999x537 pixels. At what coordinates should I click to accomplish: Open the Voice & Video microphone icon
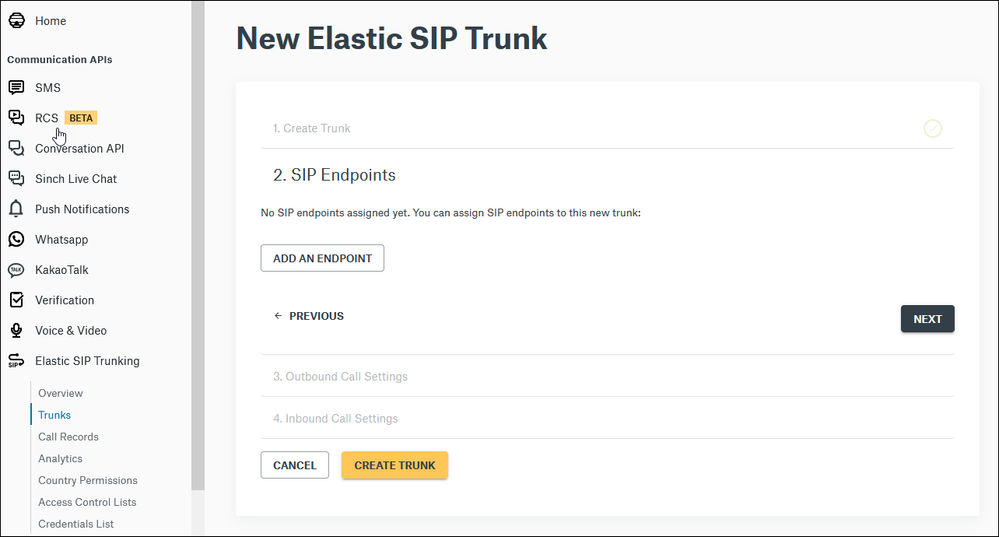point(17,331)
